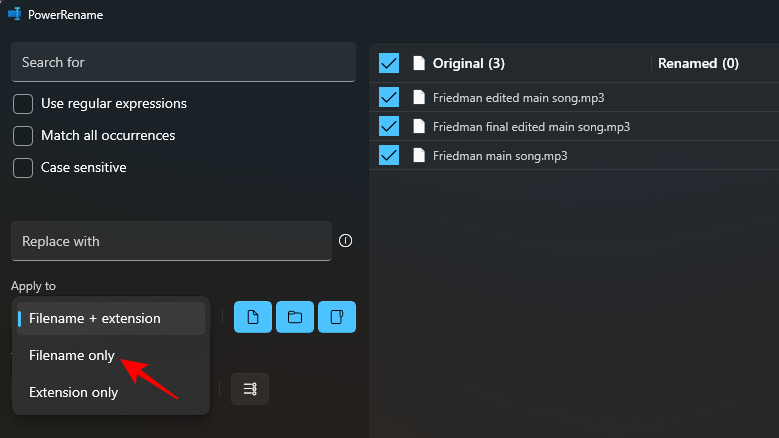Click the file icon next to Original header
The height and width of the screenshot is (438, 779).
(x=419, y=63)
